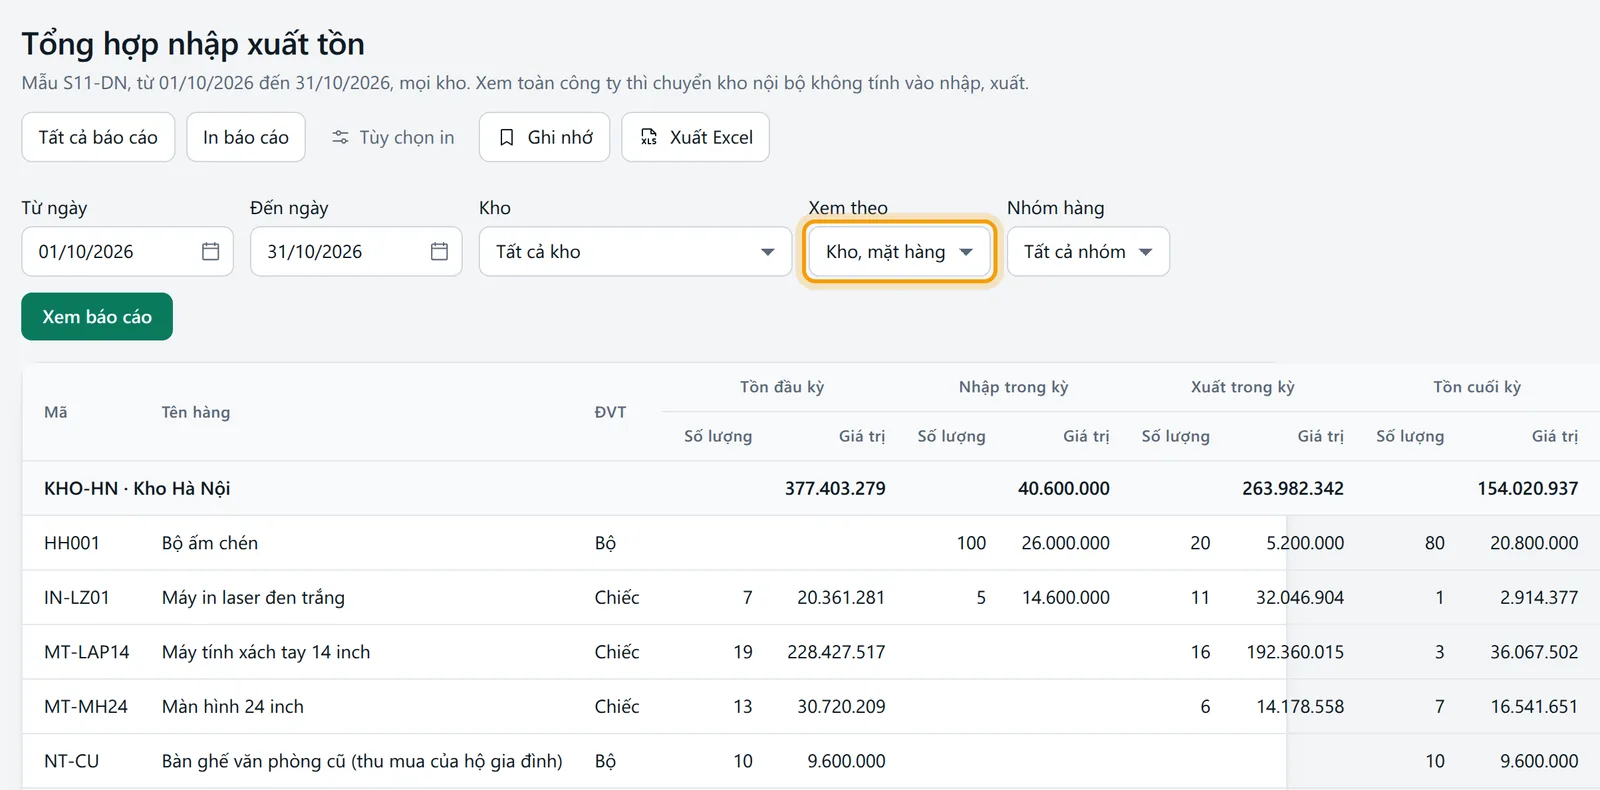Click the page title Tổng hợp nhập xuất tồn
This screenshot has height=790, width=1600.
click(x=193, y=44)
